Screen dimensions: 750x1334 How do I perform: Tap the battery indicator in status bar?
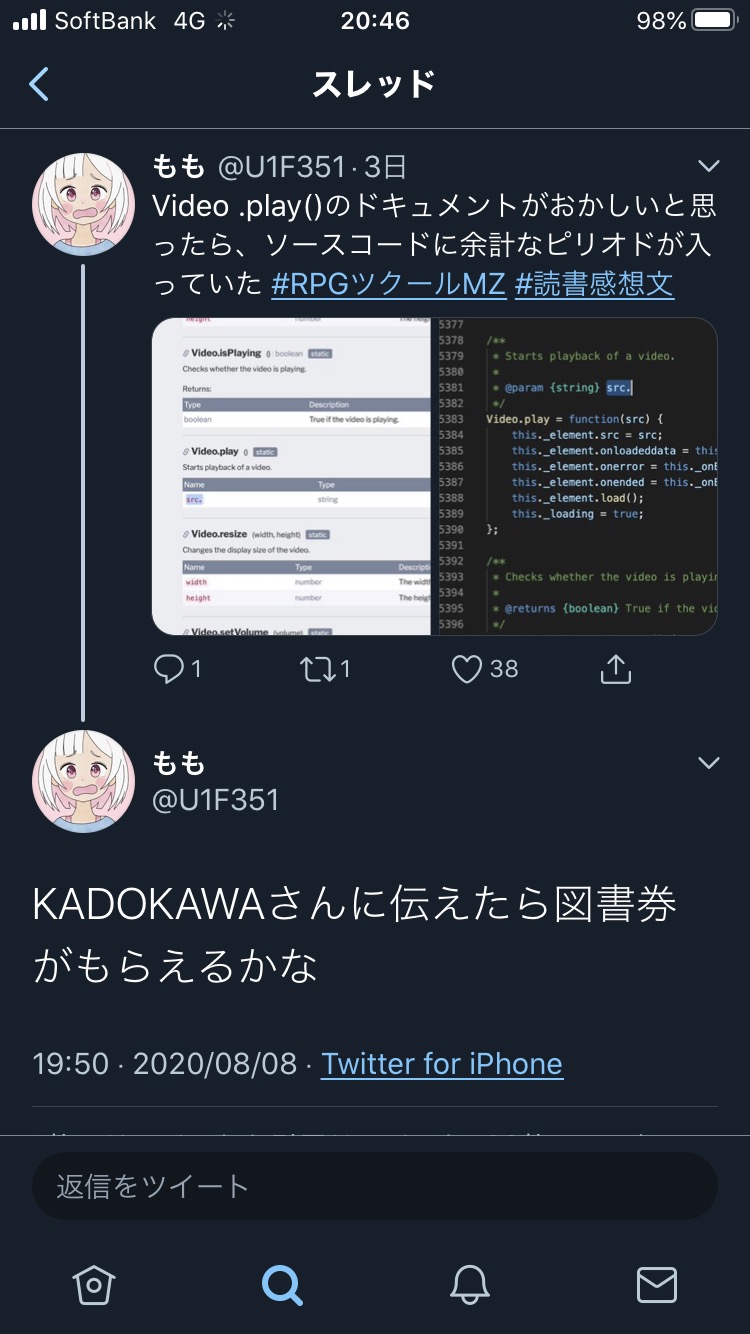714,21
